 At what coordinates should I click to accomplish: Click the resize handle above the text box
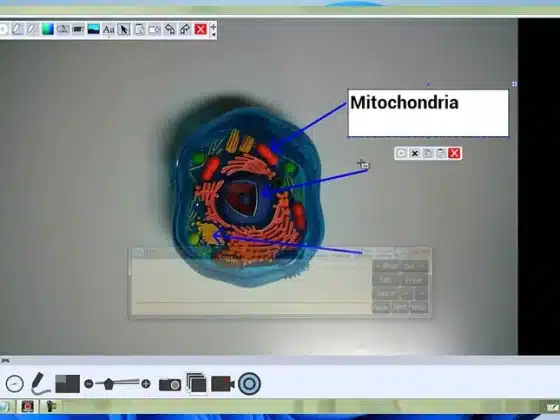tap(428, 84)
